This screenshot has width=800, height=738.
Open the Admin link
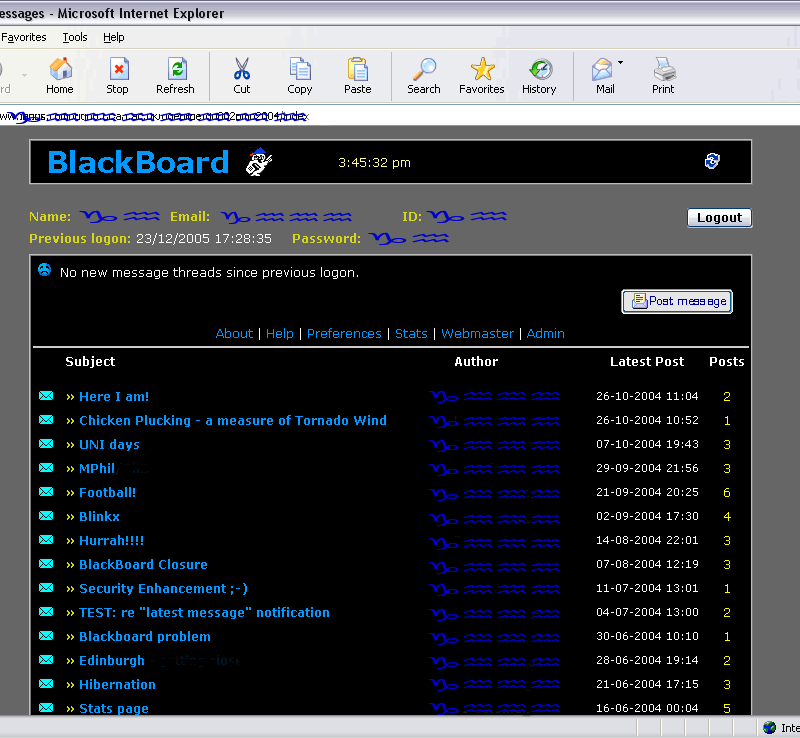point(545,334)
